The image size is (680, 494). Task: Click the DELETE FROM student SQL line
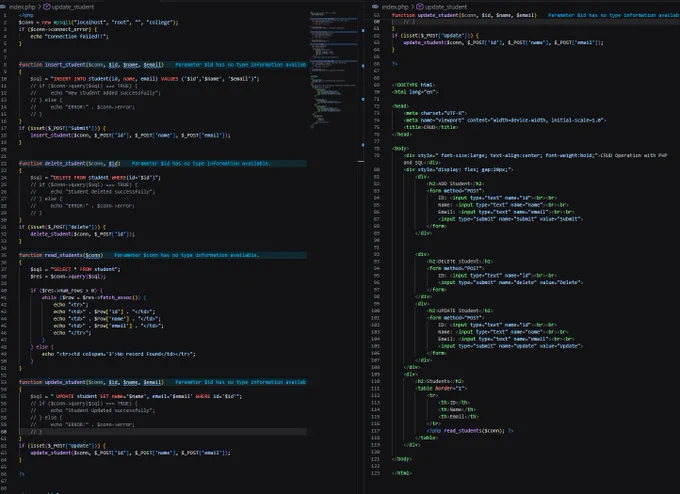[95, 177]
